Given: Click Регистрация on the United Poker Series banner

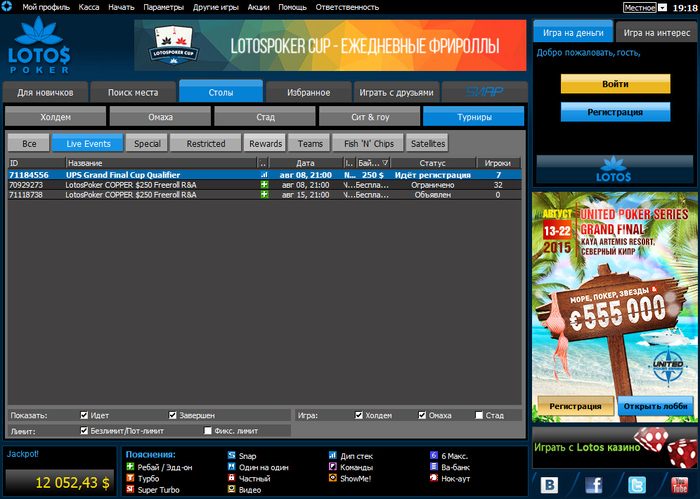Looking at the screenshot, I should coord(575,406).
